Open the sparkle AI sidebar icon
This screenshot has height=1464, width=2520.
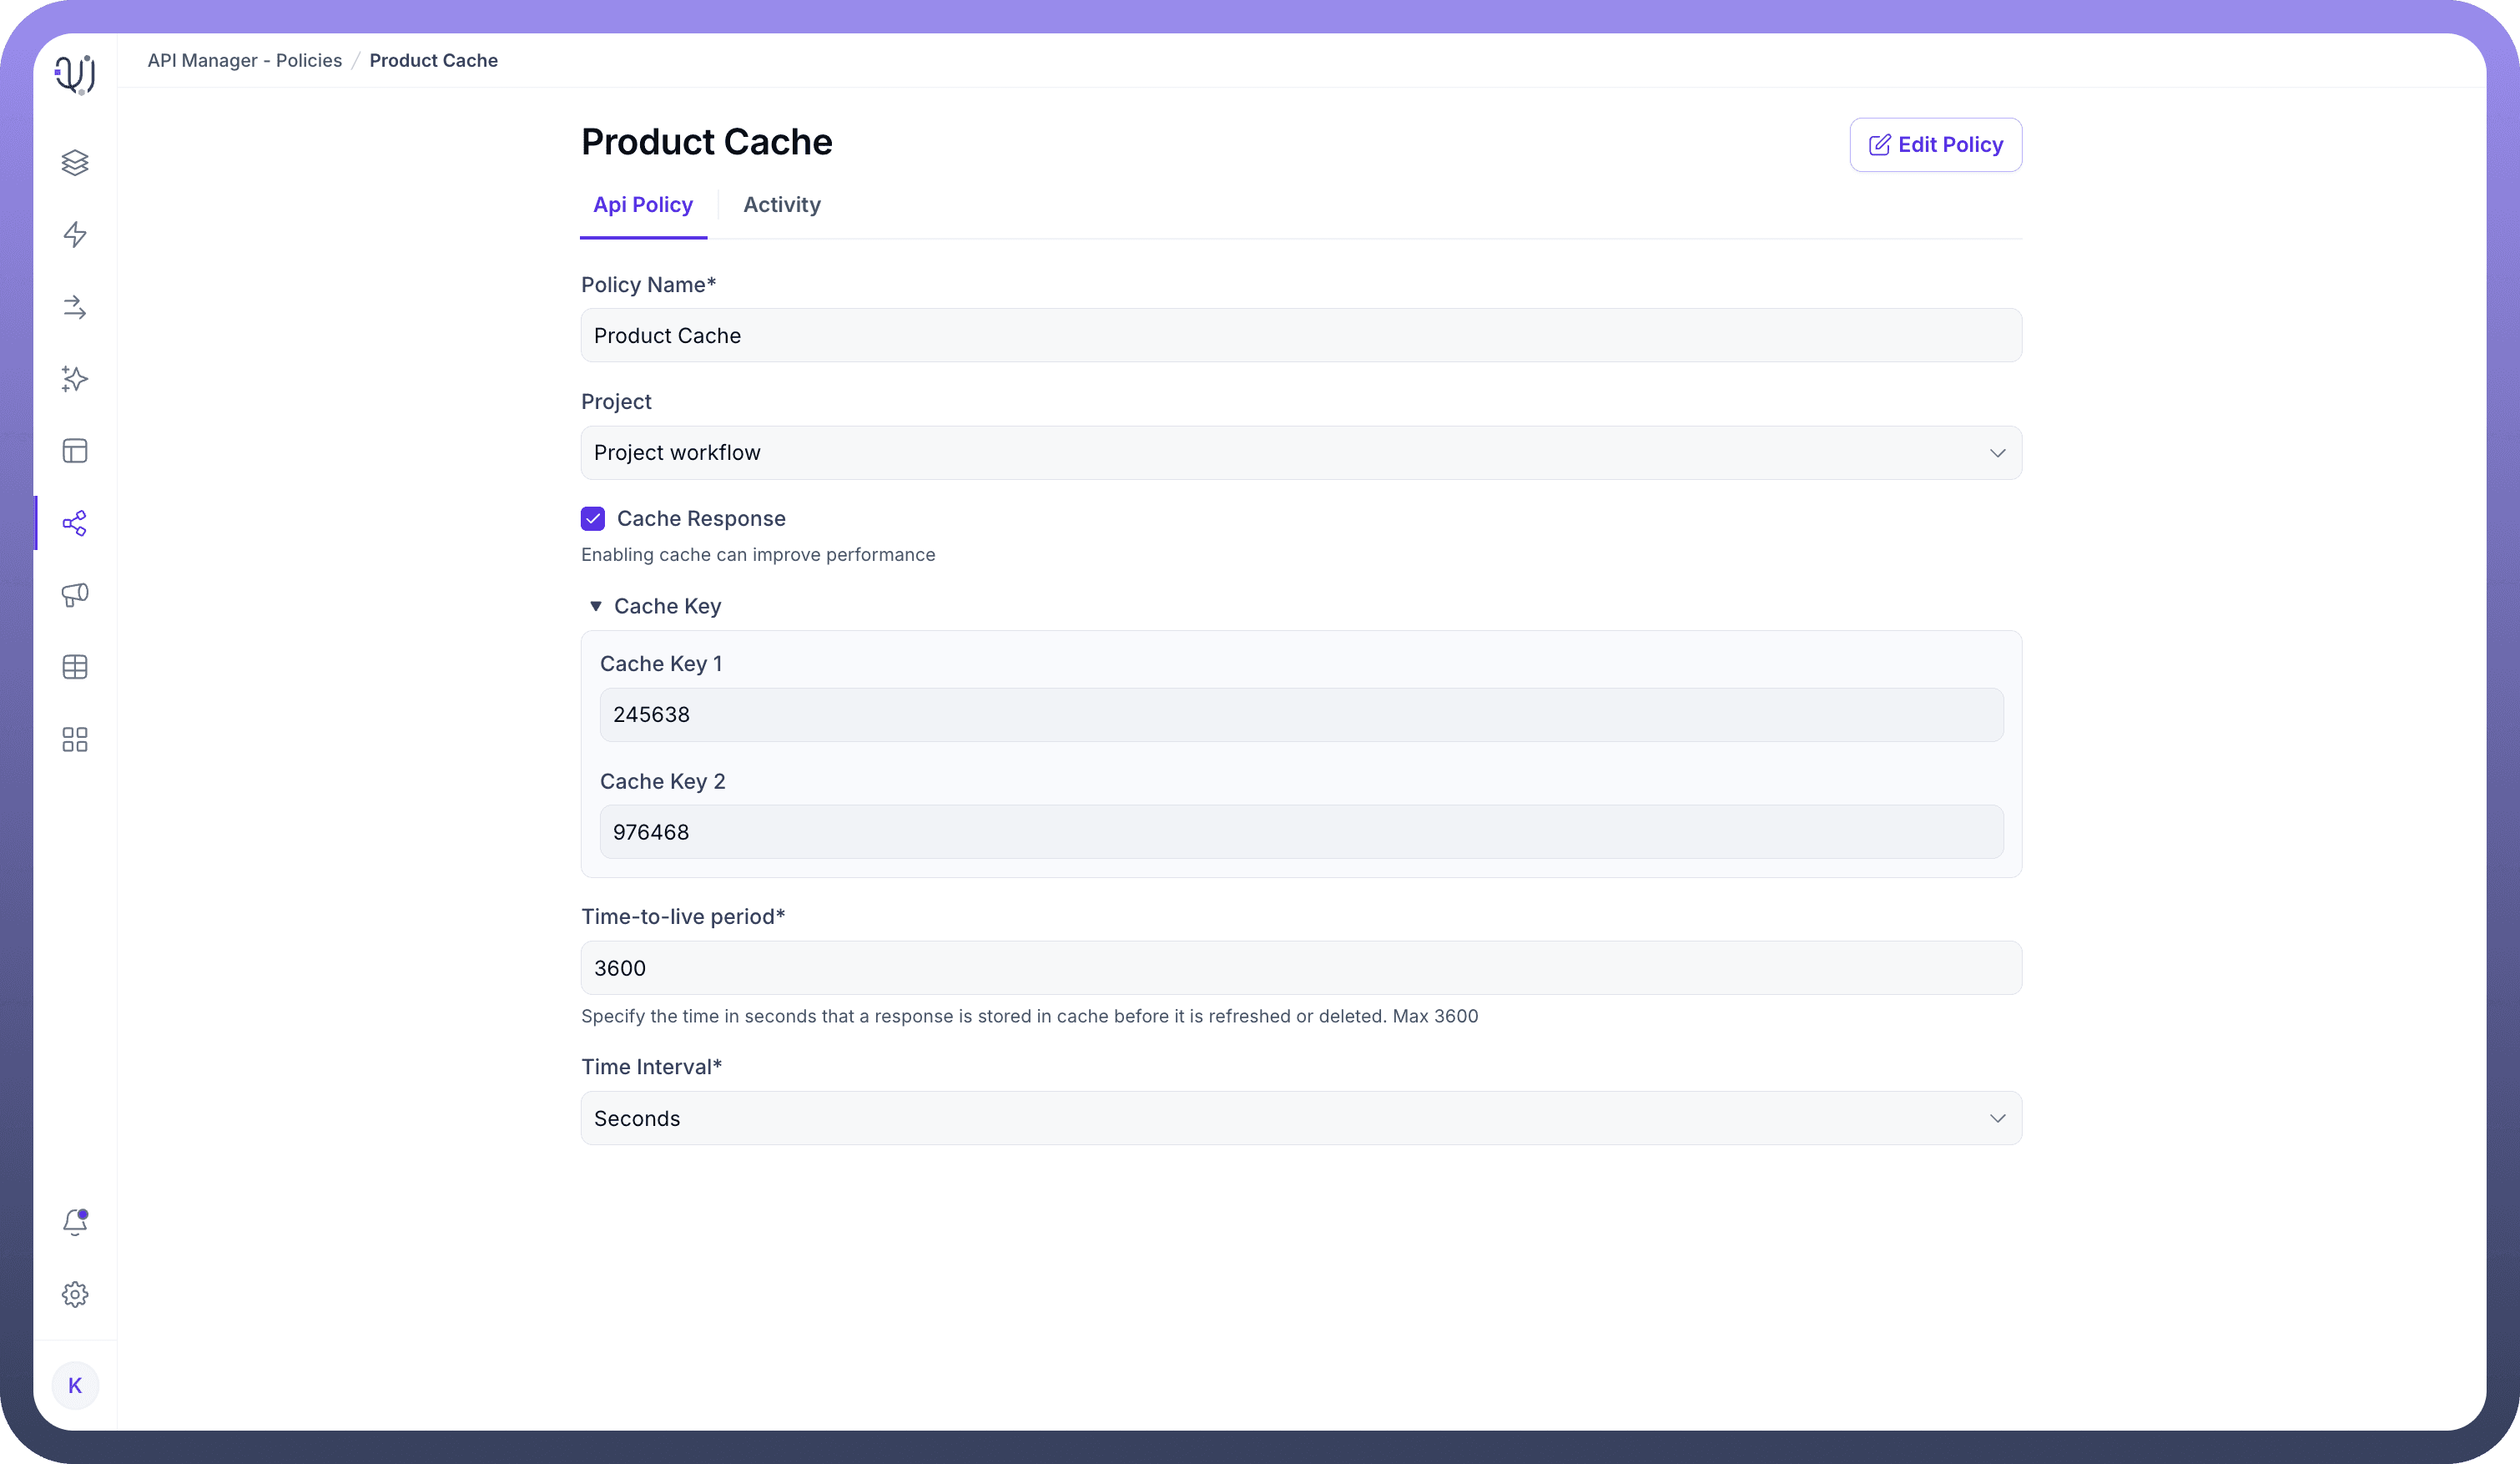[x=75, y=379]
